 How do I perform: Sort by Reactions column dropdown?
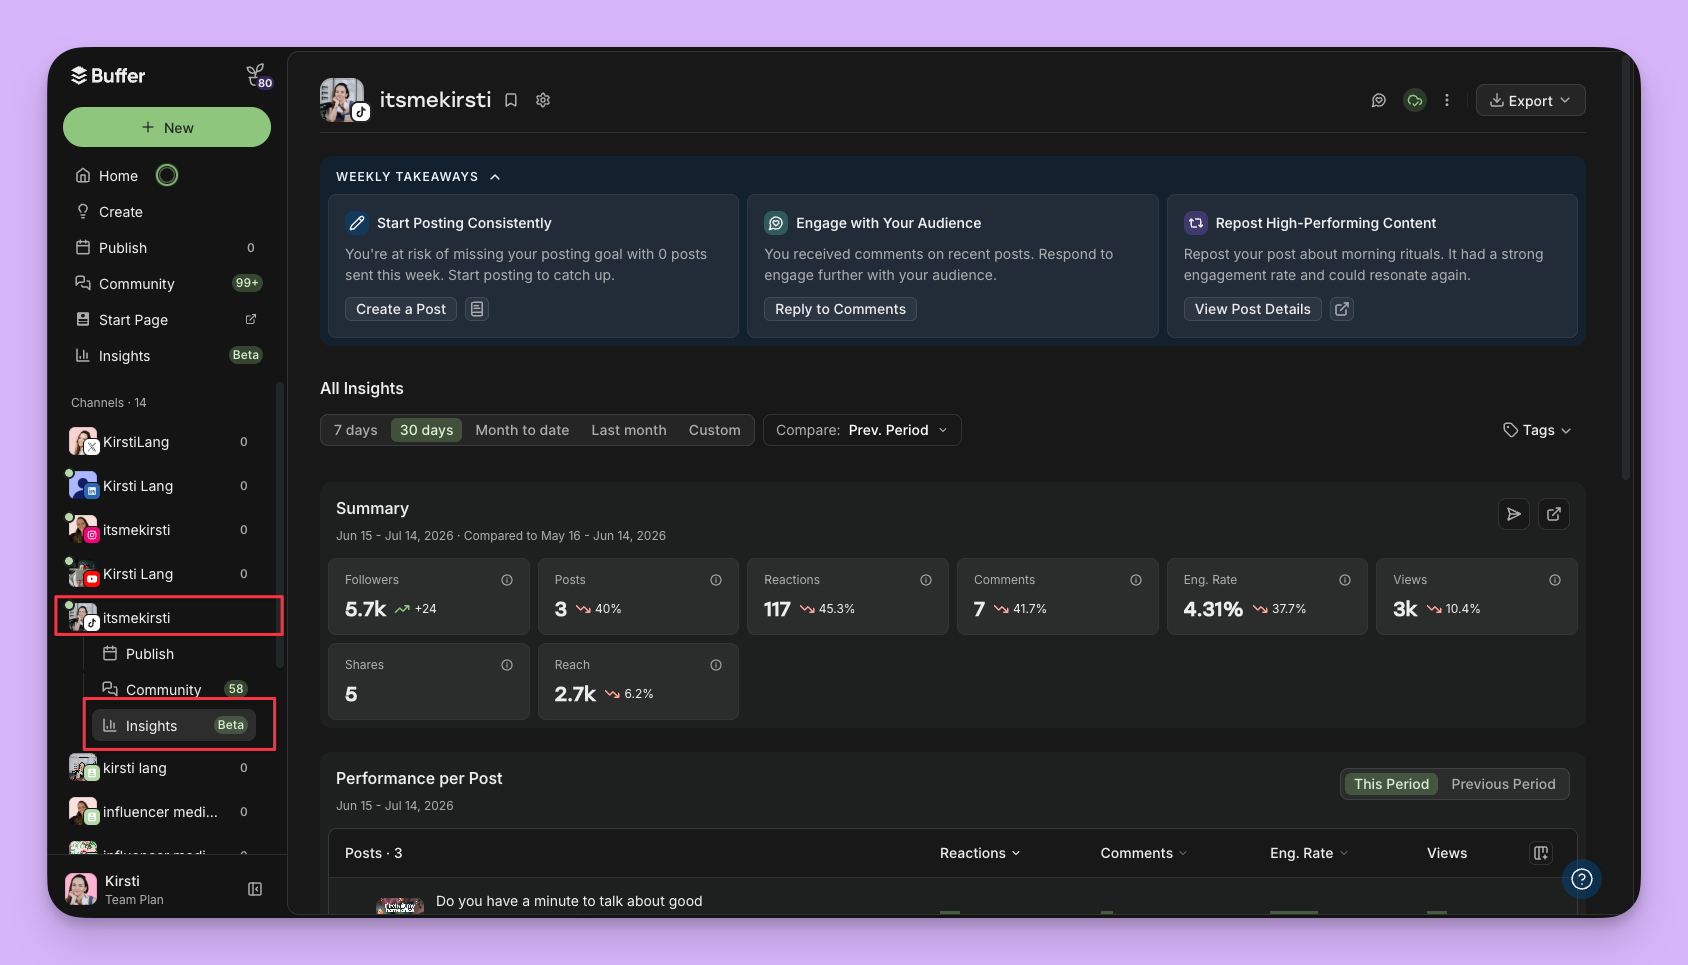tap(980, 853)
